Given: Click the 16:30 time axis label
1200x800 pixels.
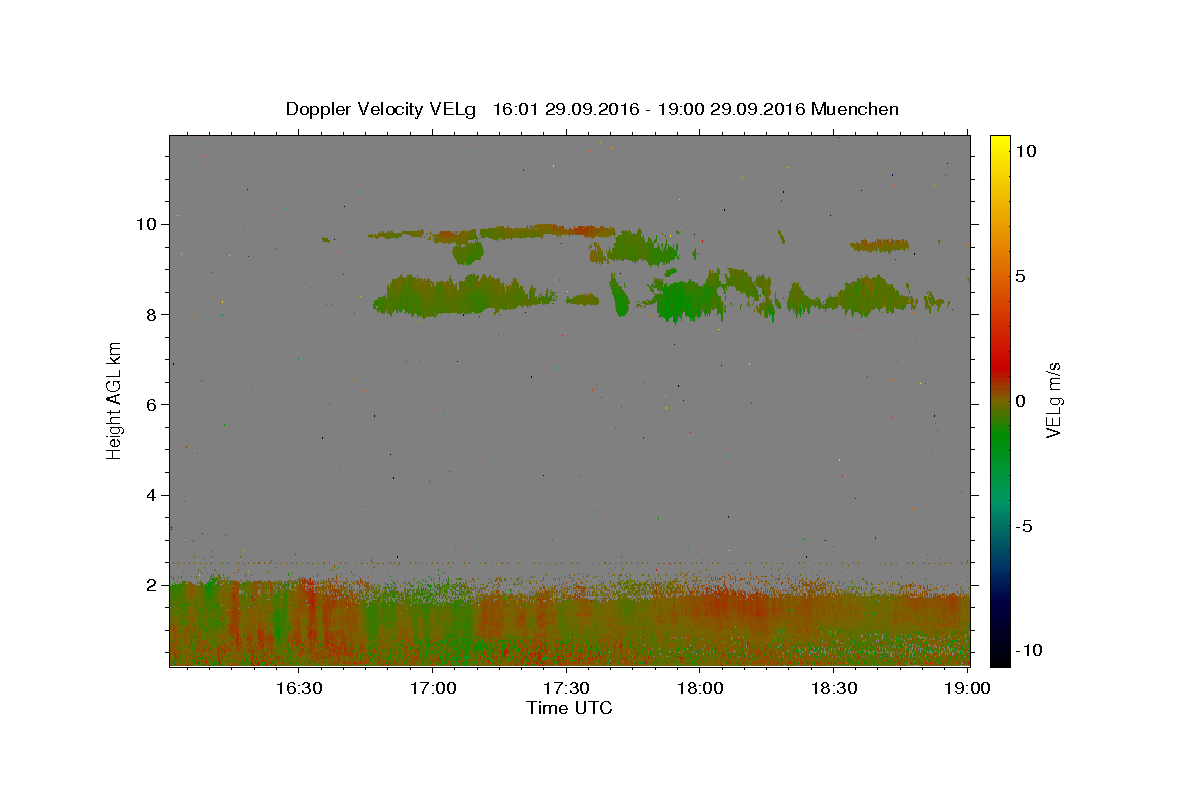Looking at the screenshot, I should (x=298, y=689).
